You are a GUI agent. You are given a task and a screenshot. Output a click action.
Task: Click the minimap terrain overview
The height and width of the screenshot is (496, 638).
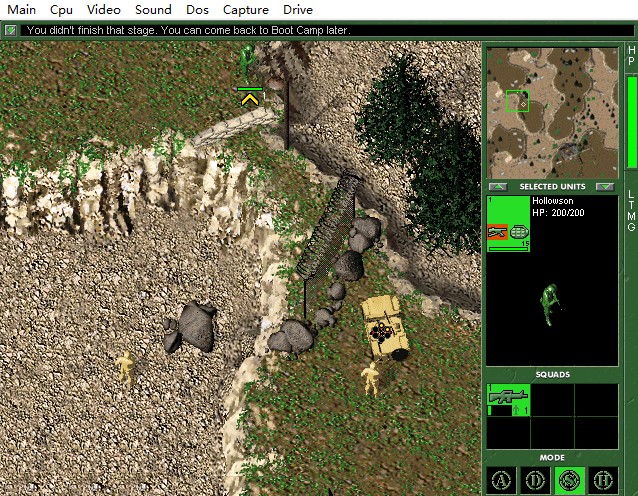tap(553, 113)
